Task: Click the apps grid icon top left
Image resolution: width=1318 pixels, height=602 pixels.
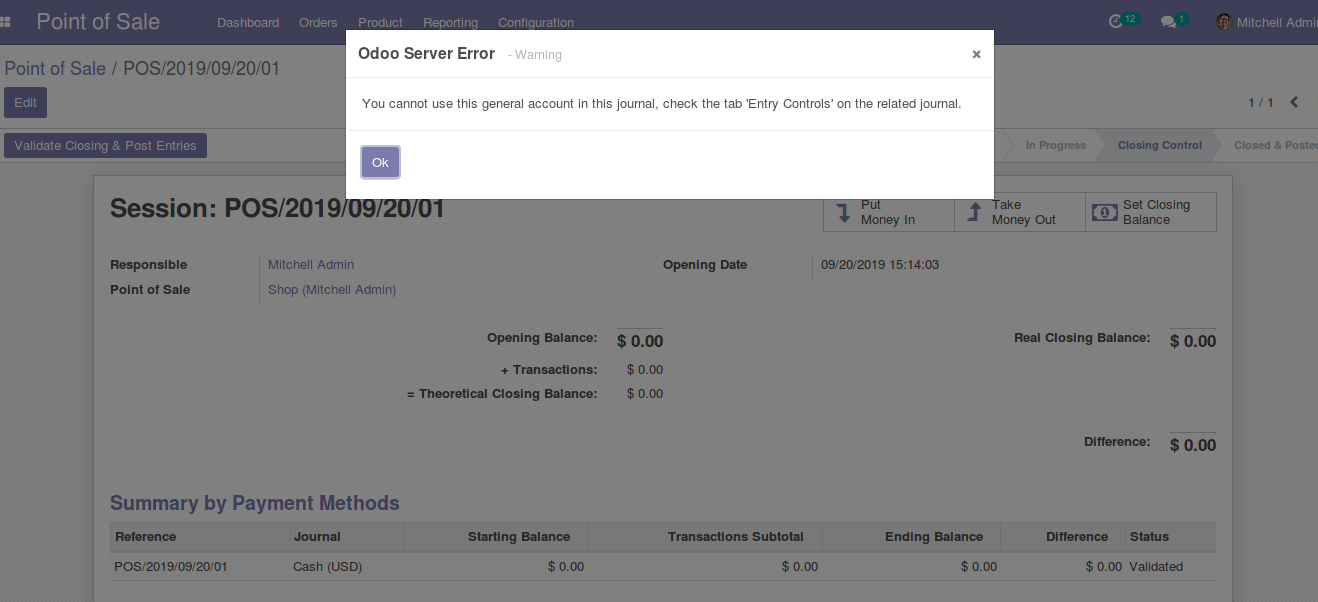Action: pos(7,20)
